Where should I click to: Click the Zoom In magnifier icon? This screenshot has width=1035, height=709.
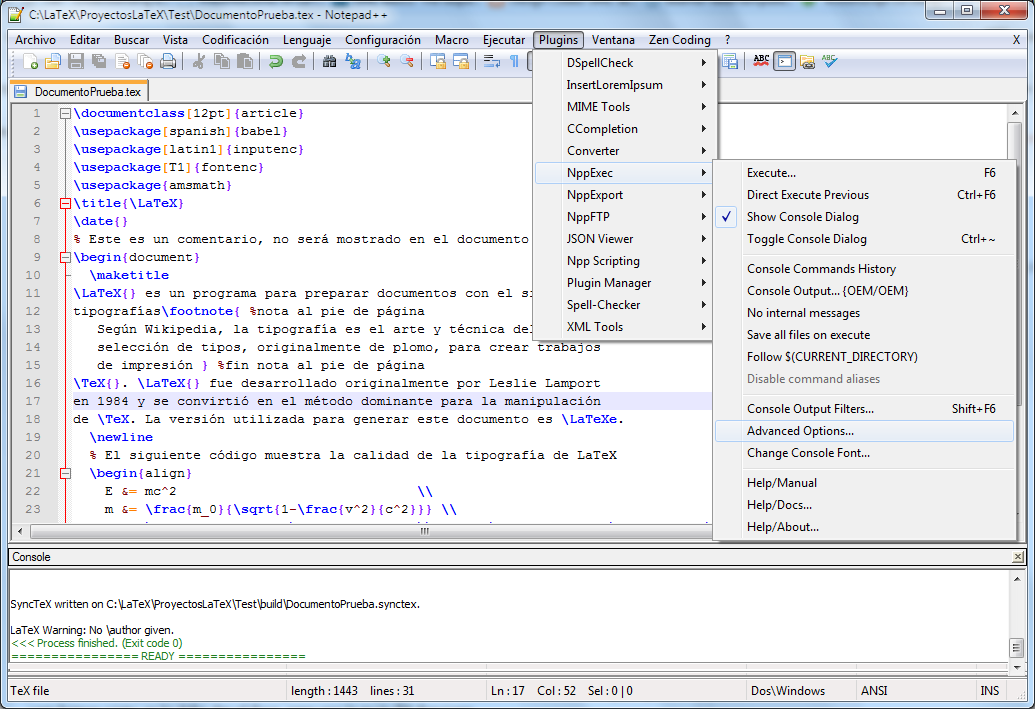(384, 62)
